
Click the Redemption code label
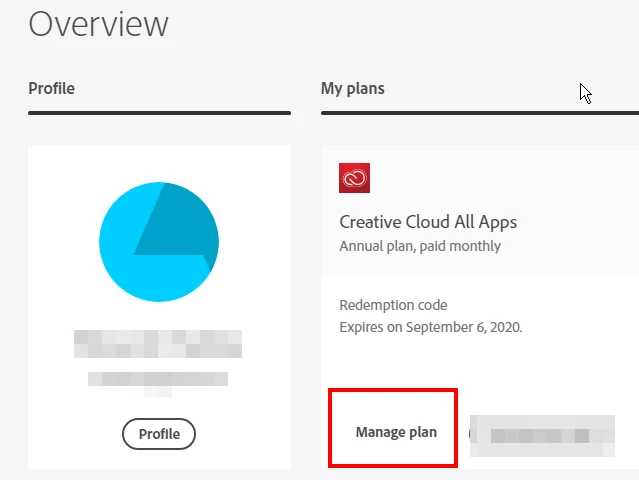point(393,305)
